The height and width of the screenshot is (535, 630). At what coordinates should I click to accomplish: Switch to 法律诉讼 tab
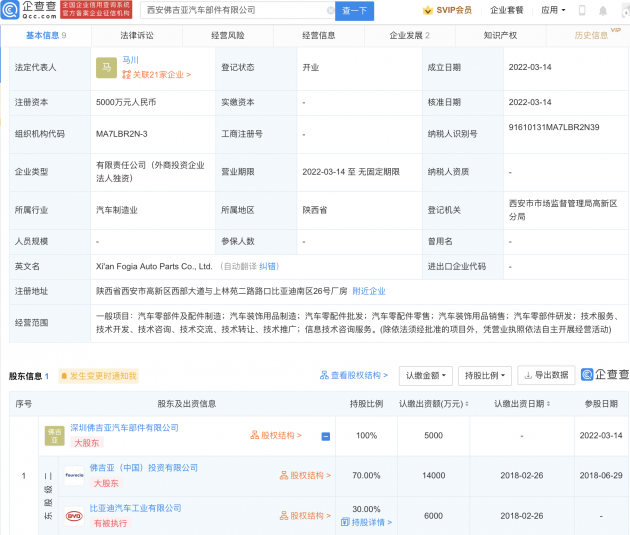pyautogui.click(x=137, y=35)
